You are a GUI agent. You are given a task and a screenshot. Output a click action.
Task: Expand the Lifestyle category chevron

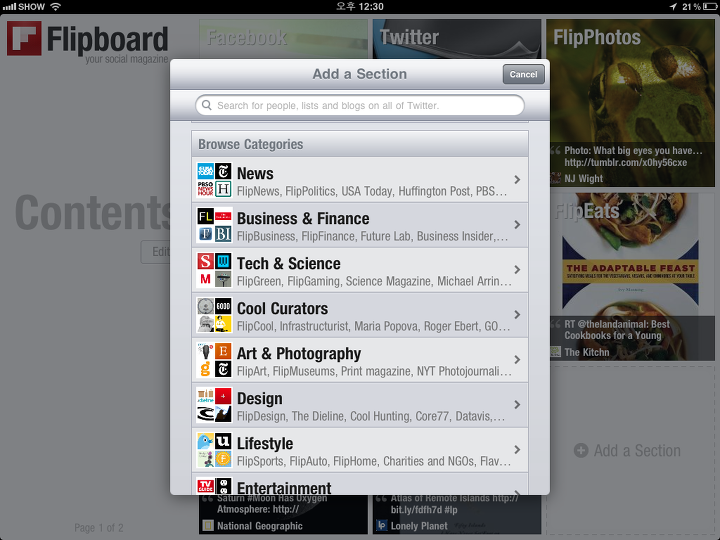pos(518,450)
